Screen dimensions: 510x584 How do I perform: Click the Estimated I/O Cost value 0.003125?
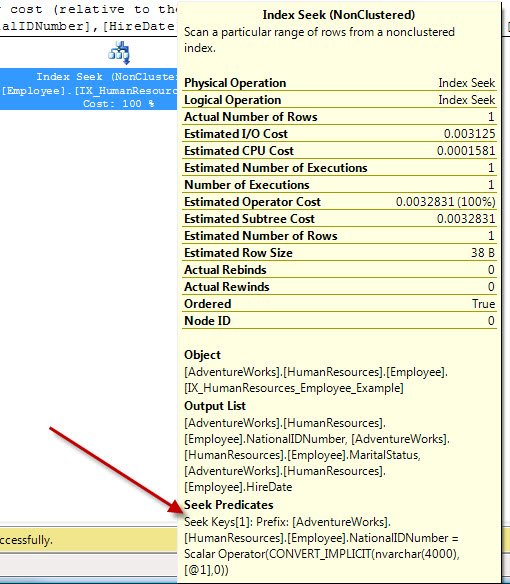tap(469, 134)
